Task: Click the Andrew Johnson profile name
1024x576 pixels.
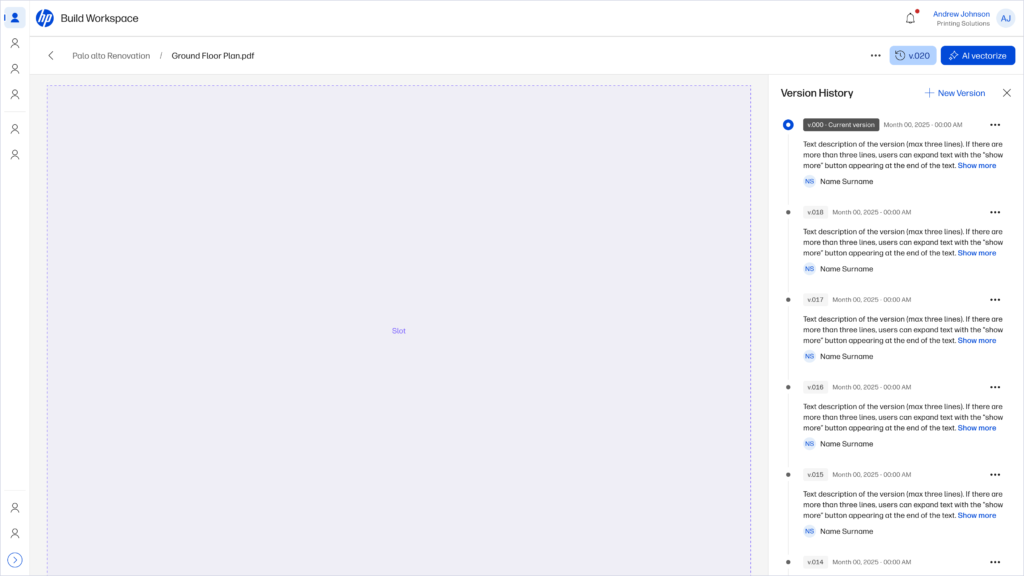Action: 960,14
